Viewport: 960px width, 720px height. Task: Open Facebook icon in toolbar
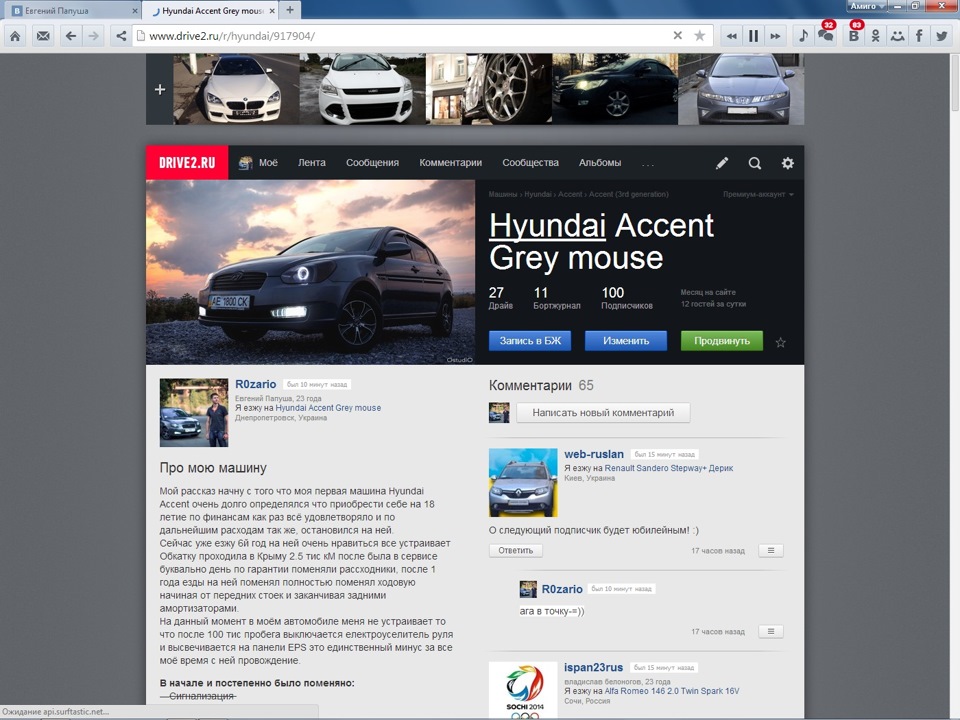pos(919,36)
